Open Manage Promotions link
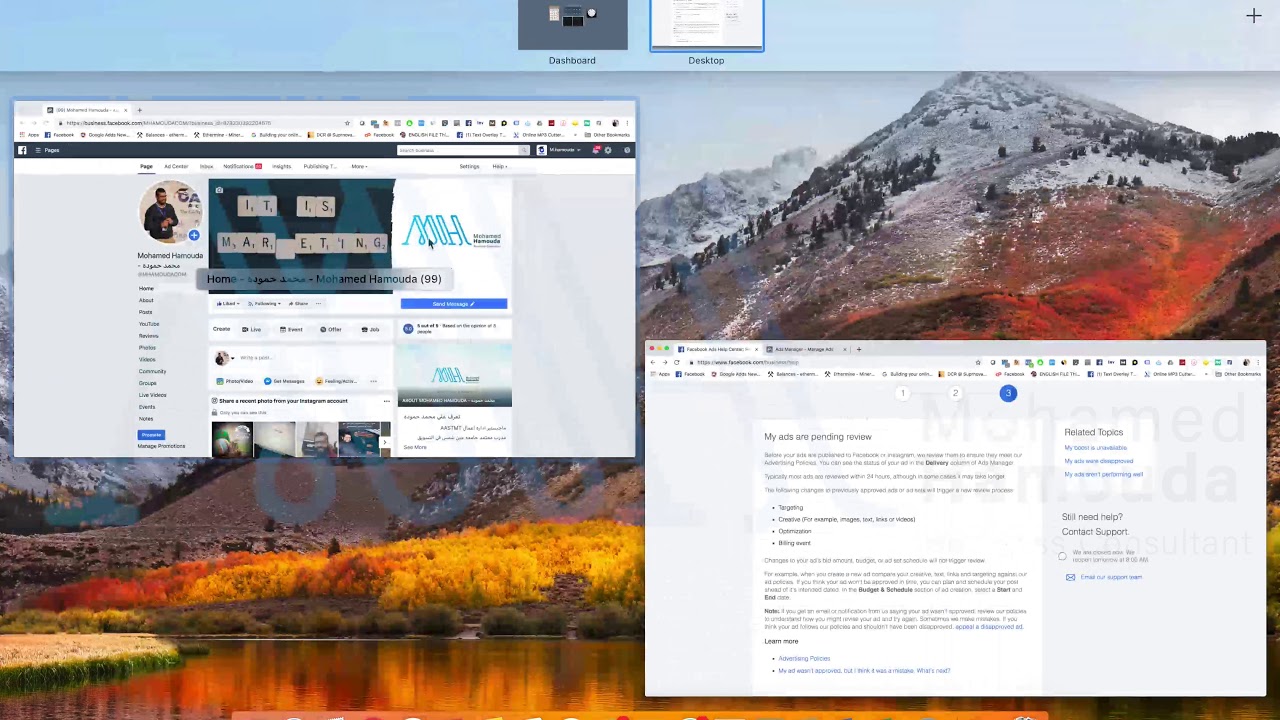This screenshot has height=720, width=1280. 161,446
